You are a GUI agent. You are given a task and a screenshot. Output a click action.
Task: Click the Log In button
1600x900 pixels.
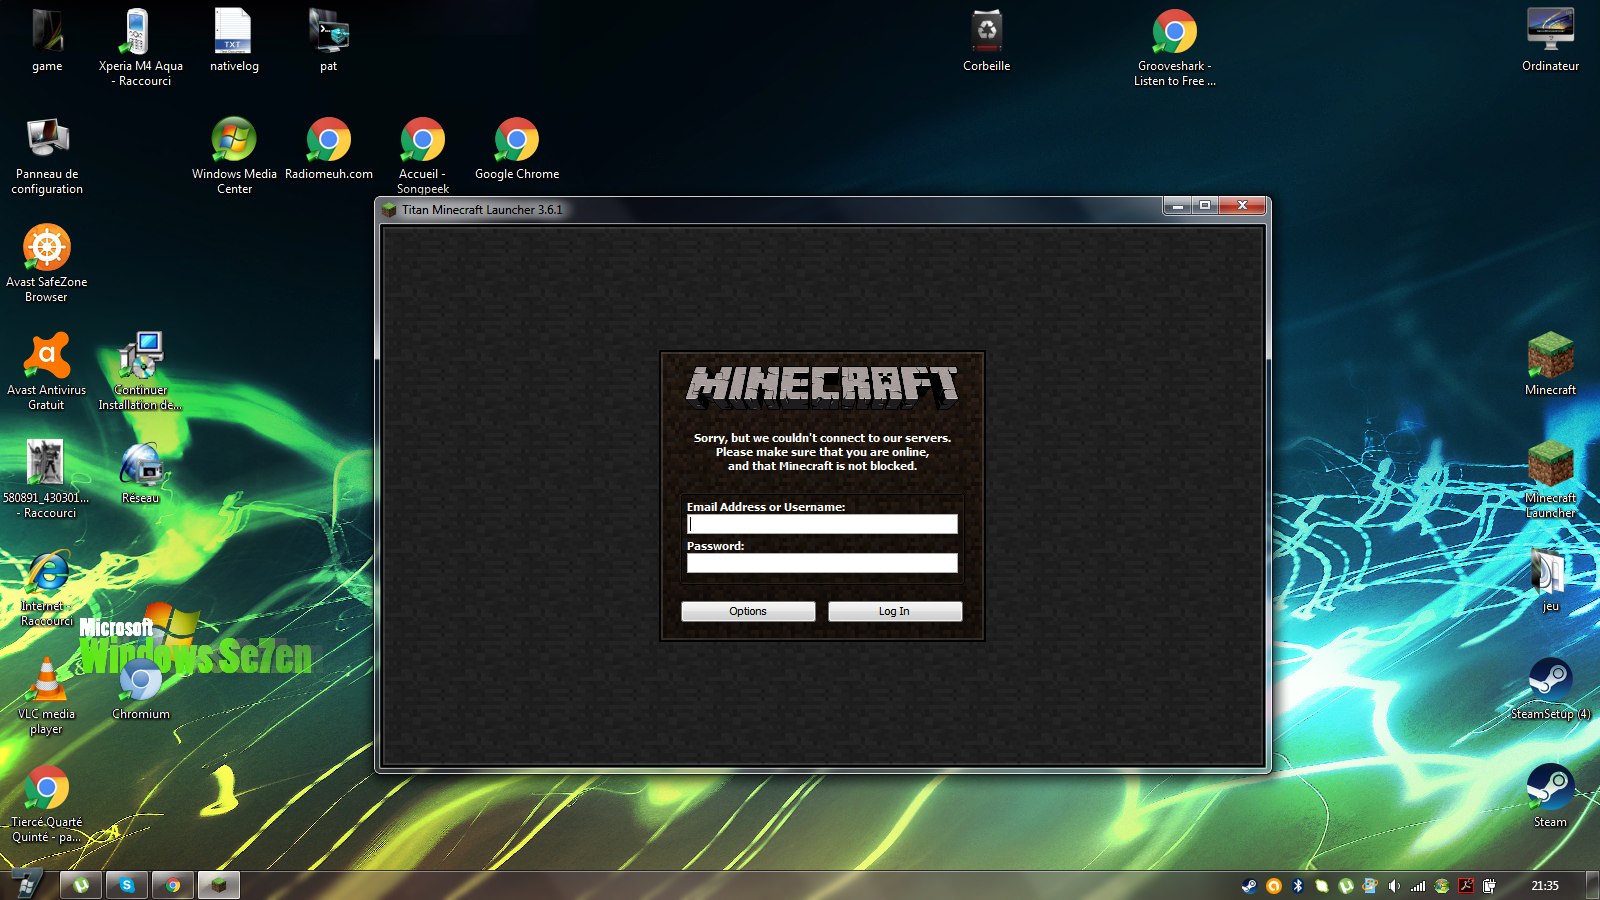pyautogui.click(x=895, y=611)
